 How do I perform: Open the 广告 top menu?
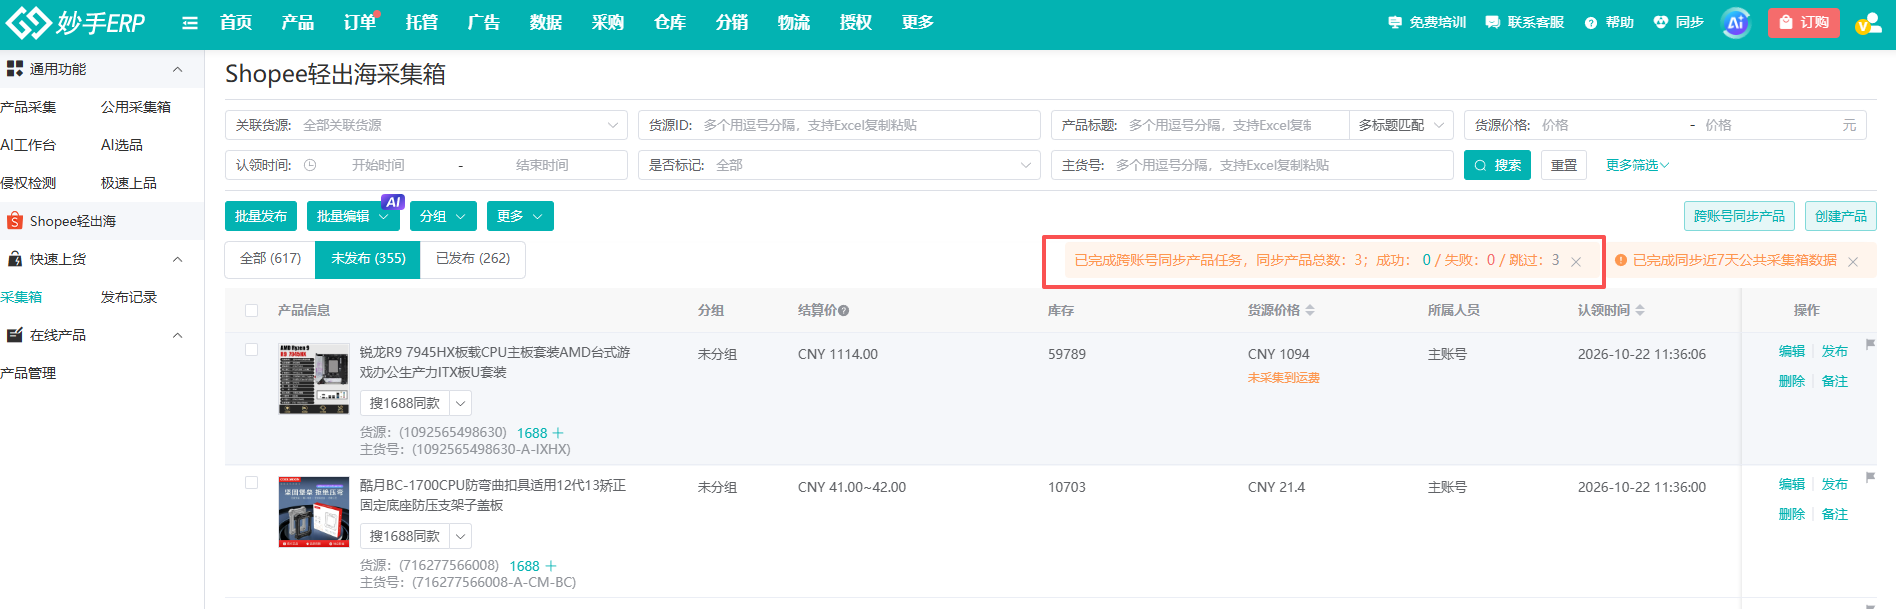pyautogui.click(x=483, y=22)
